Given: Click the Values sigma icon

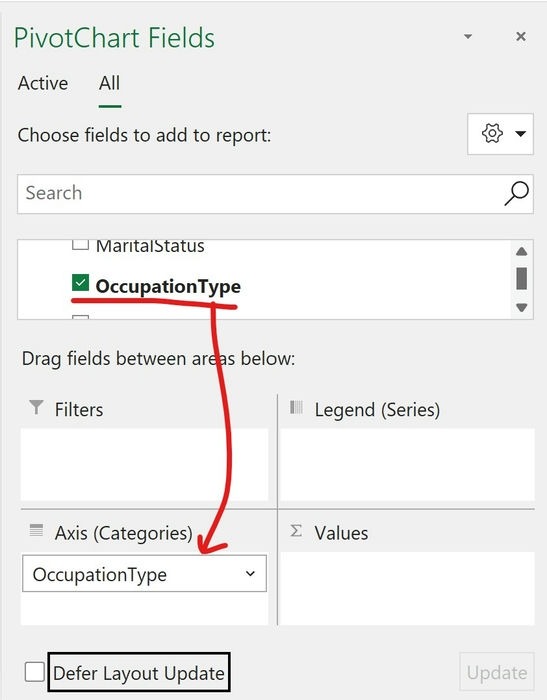Looking at the screenshot, I should [296, 531].
